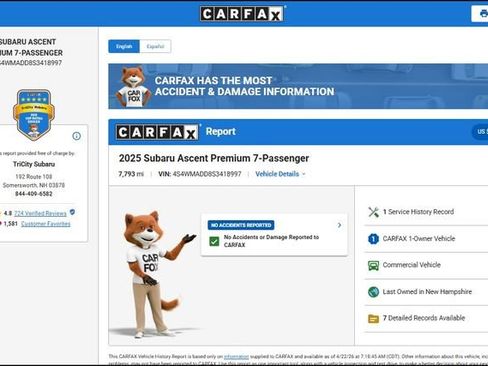Image resolution: width=488 pixels, height=366 pixels.
Task: Switch report language to English
Action: click(124, 46)
